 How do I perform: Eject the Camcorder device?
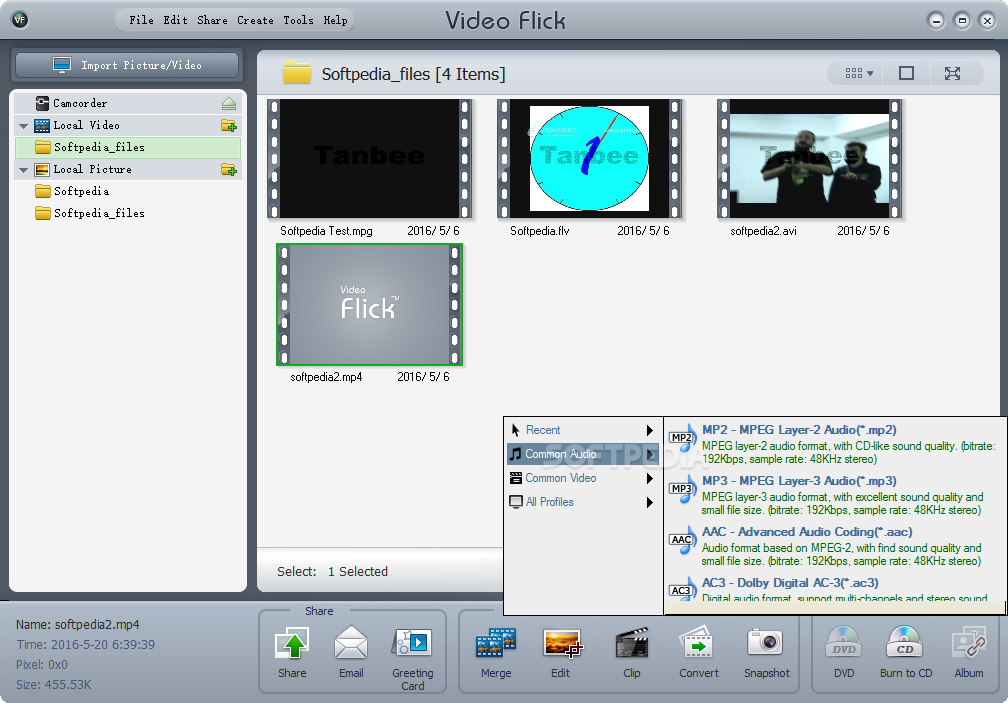pos(229,103)
